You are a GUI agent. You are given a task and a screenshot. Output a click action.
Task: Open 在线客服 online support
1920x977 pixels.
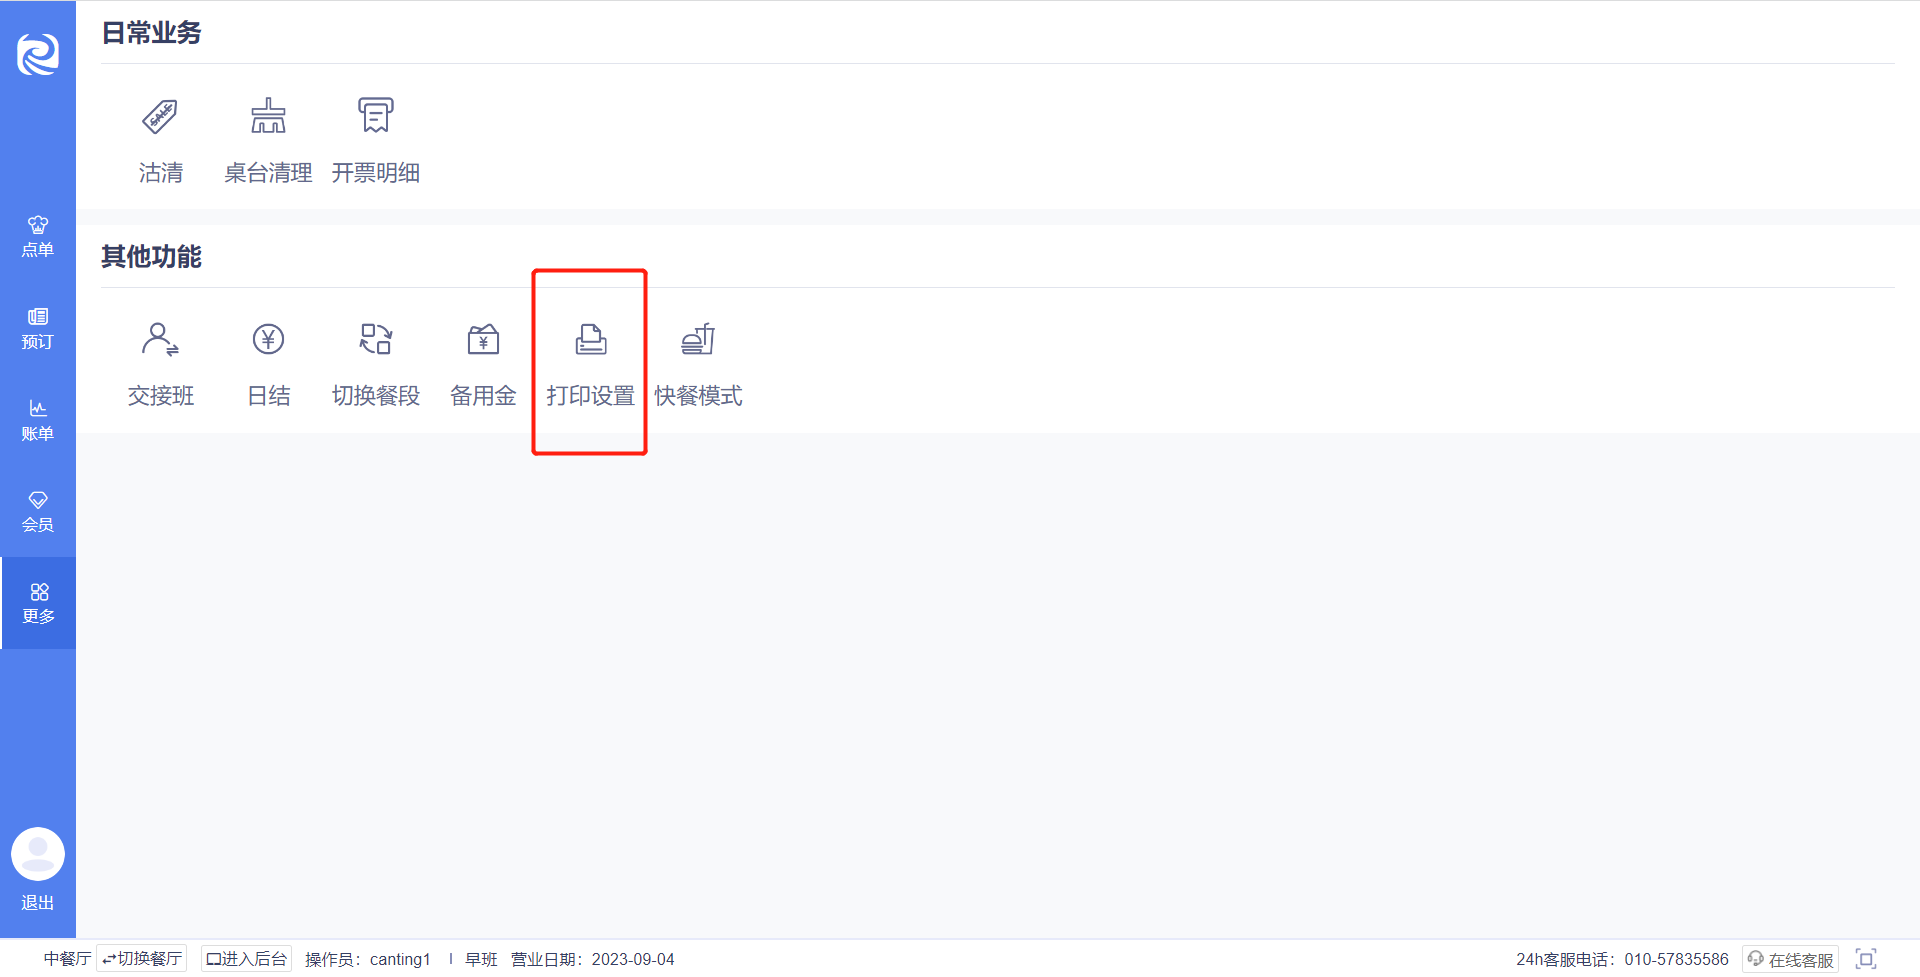click(x=1791, y=959)
